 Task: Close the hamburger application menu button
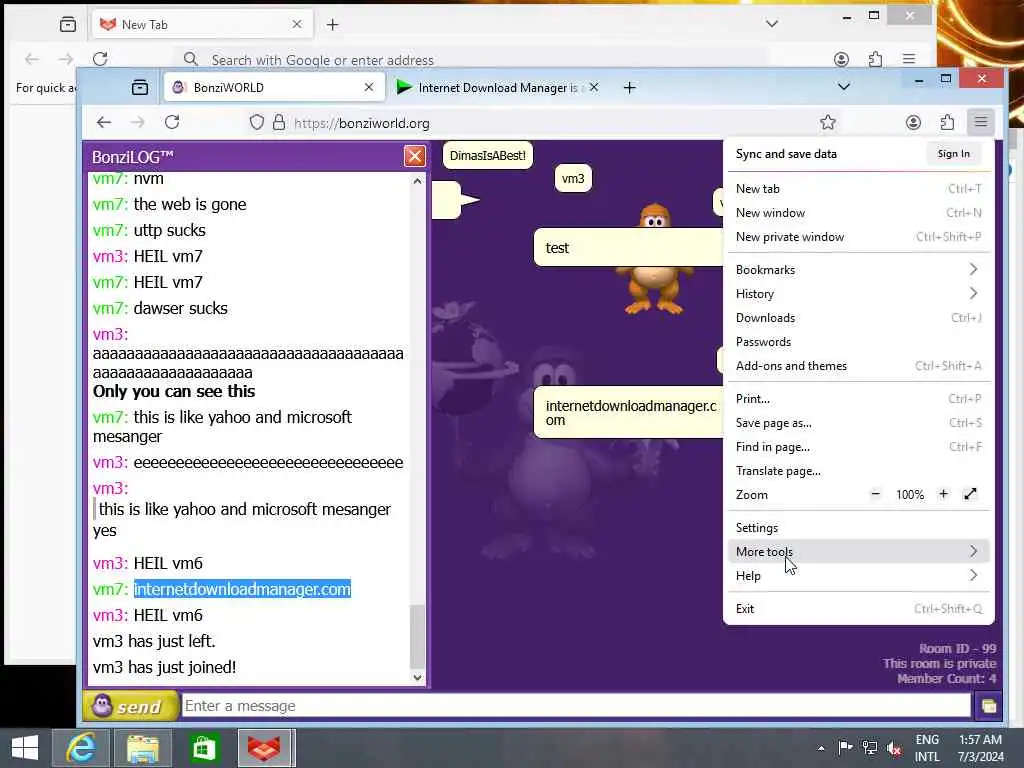click(x=981, y=122)
